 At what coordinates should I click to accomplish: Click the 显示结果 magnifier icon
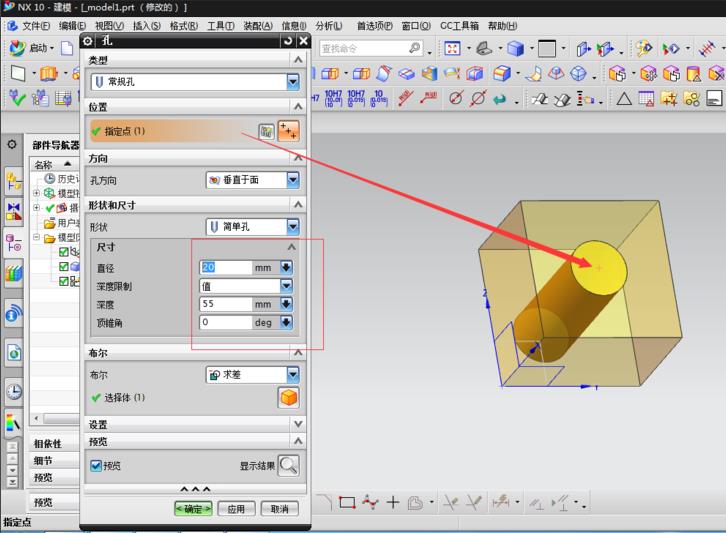(288, 465)
